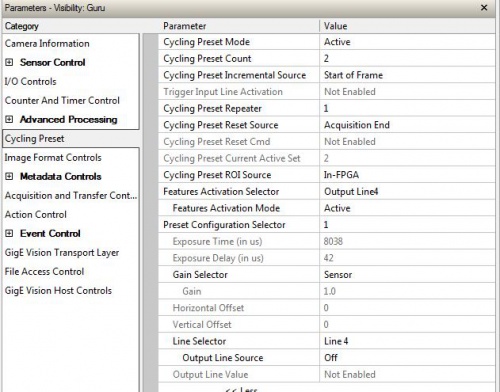Close the Parameters panel

(484, 7)
